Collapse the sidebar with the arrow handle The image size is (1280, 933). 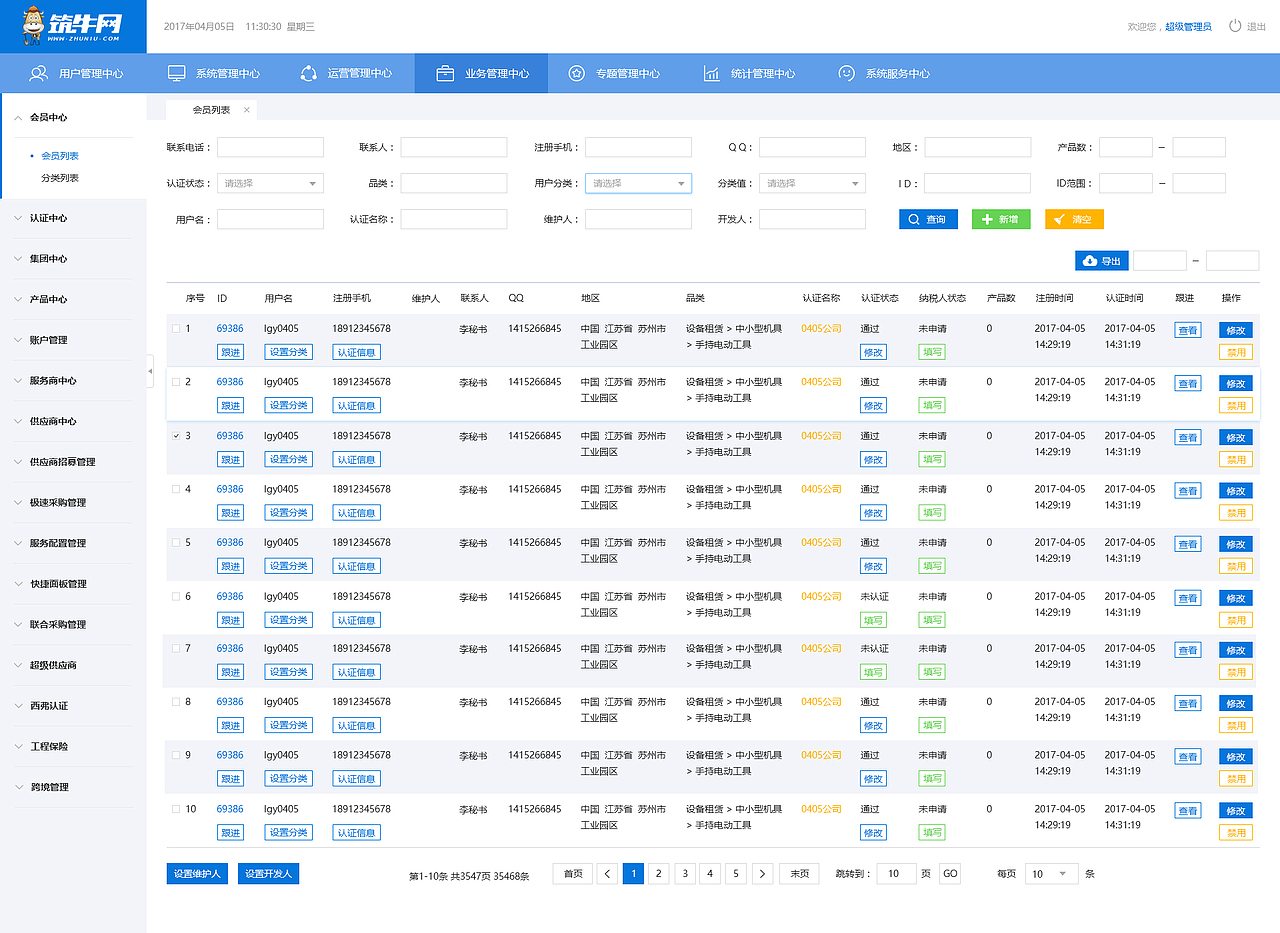pos(150,370)
